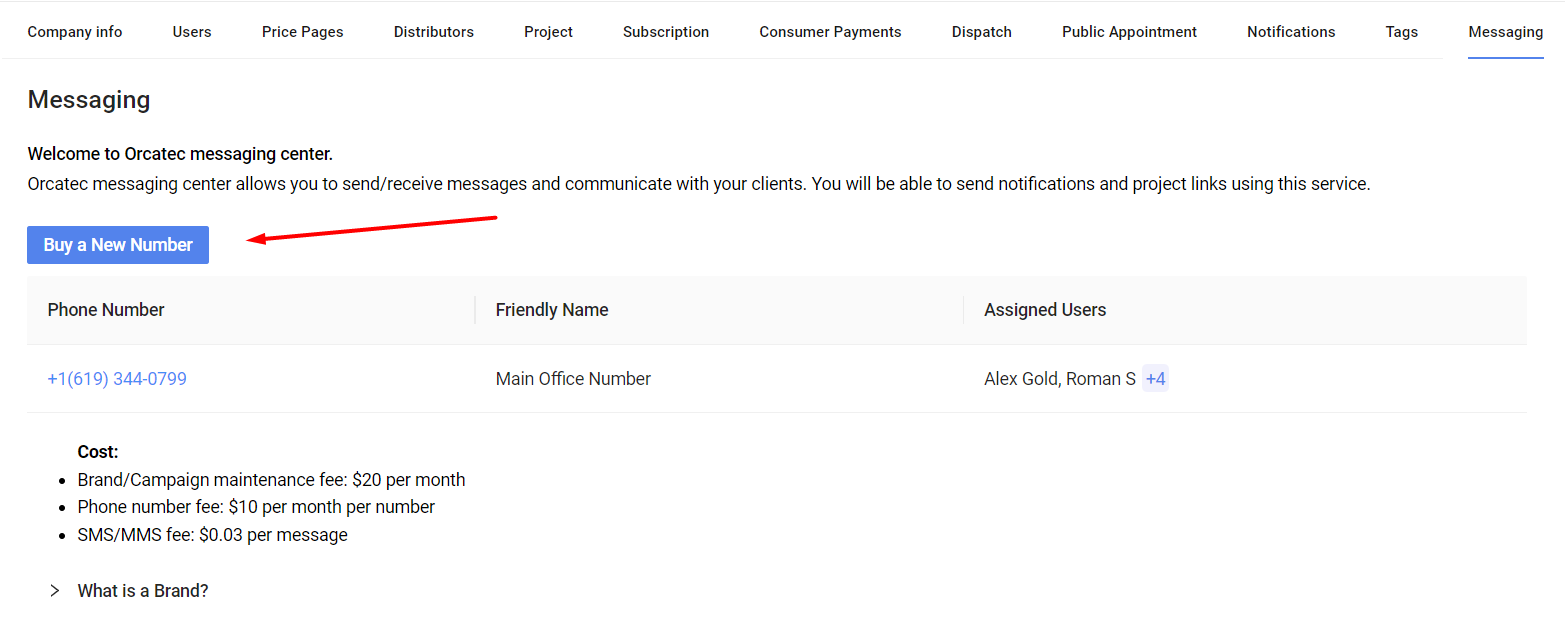Click the SMS/MMS fee line
Image resolution: width=1565 pixels, height=640 pixels.
tap(212, 535)
